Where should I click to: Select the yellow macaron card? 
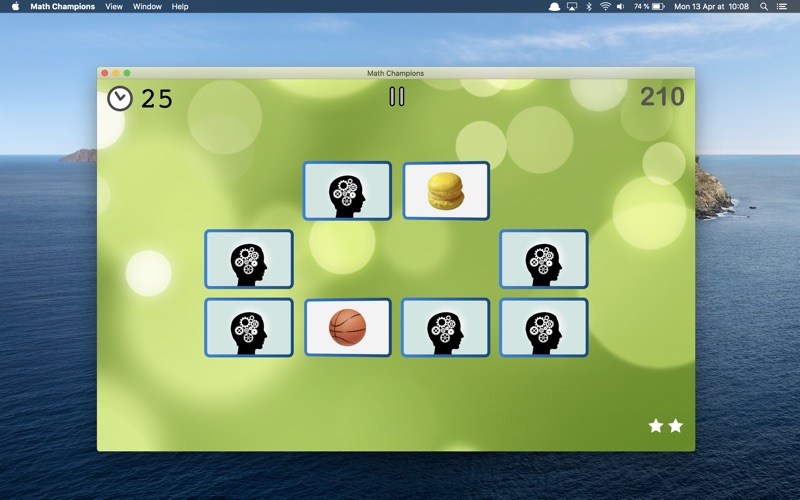coord(446,191)
